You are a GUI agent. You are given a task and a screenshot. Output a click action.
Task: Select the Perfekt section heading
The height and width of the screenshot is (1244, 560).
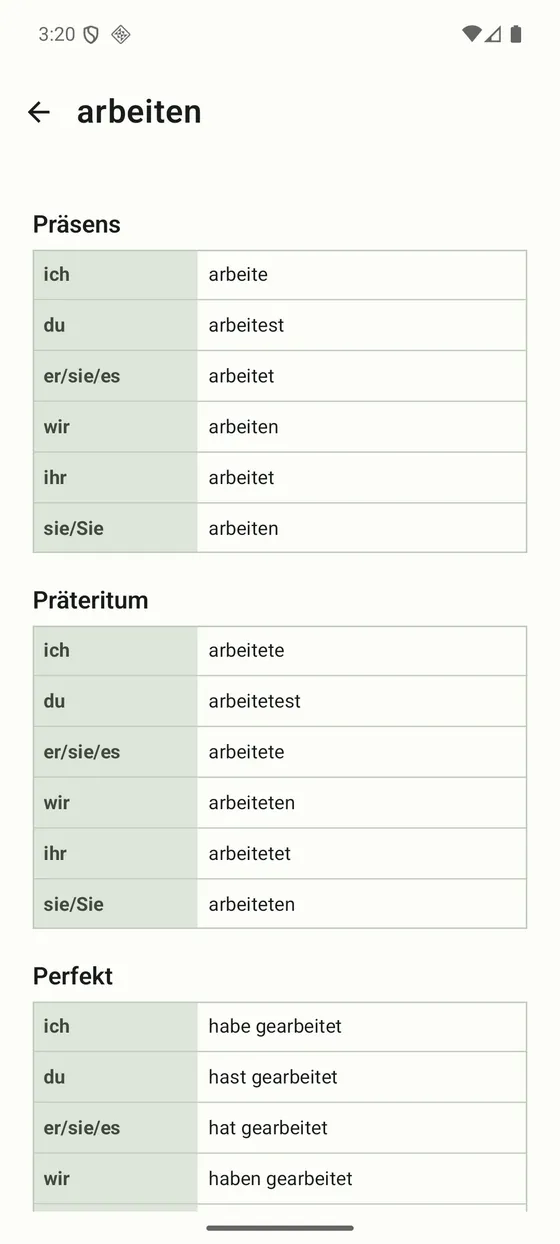point(73,976)
